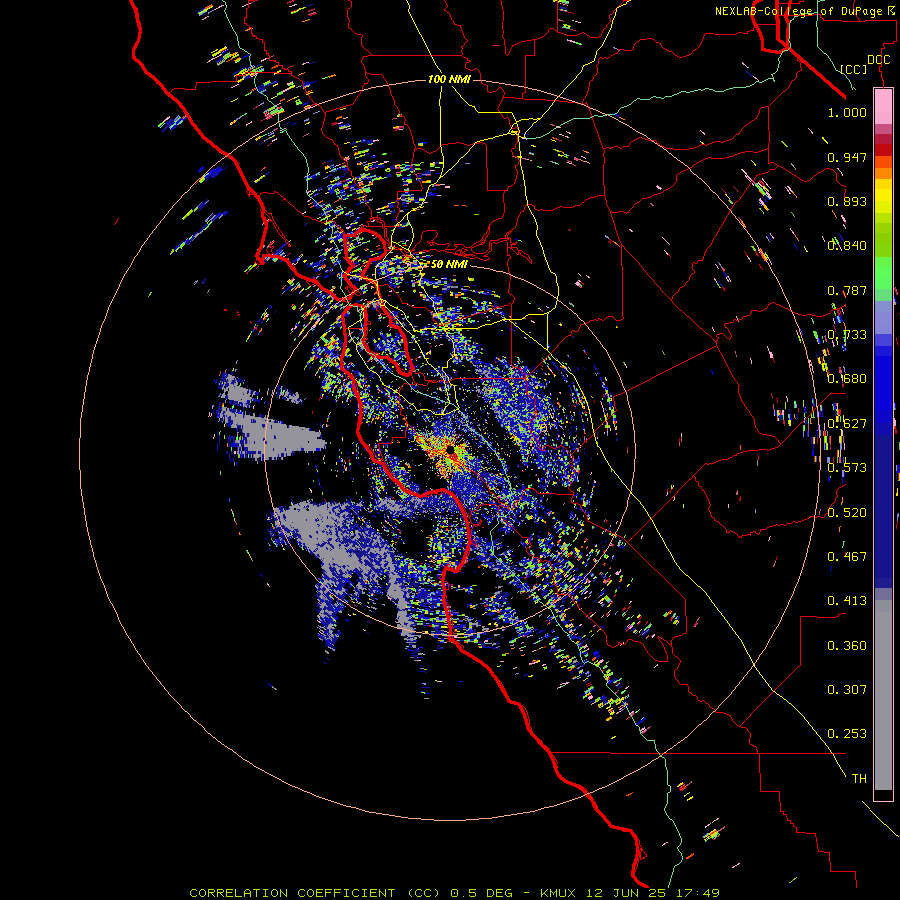Pick the orange color bar segment
This screenshot has width=900, height=900.
coord(883,173)
